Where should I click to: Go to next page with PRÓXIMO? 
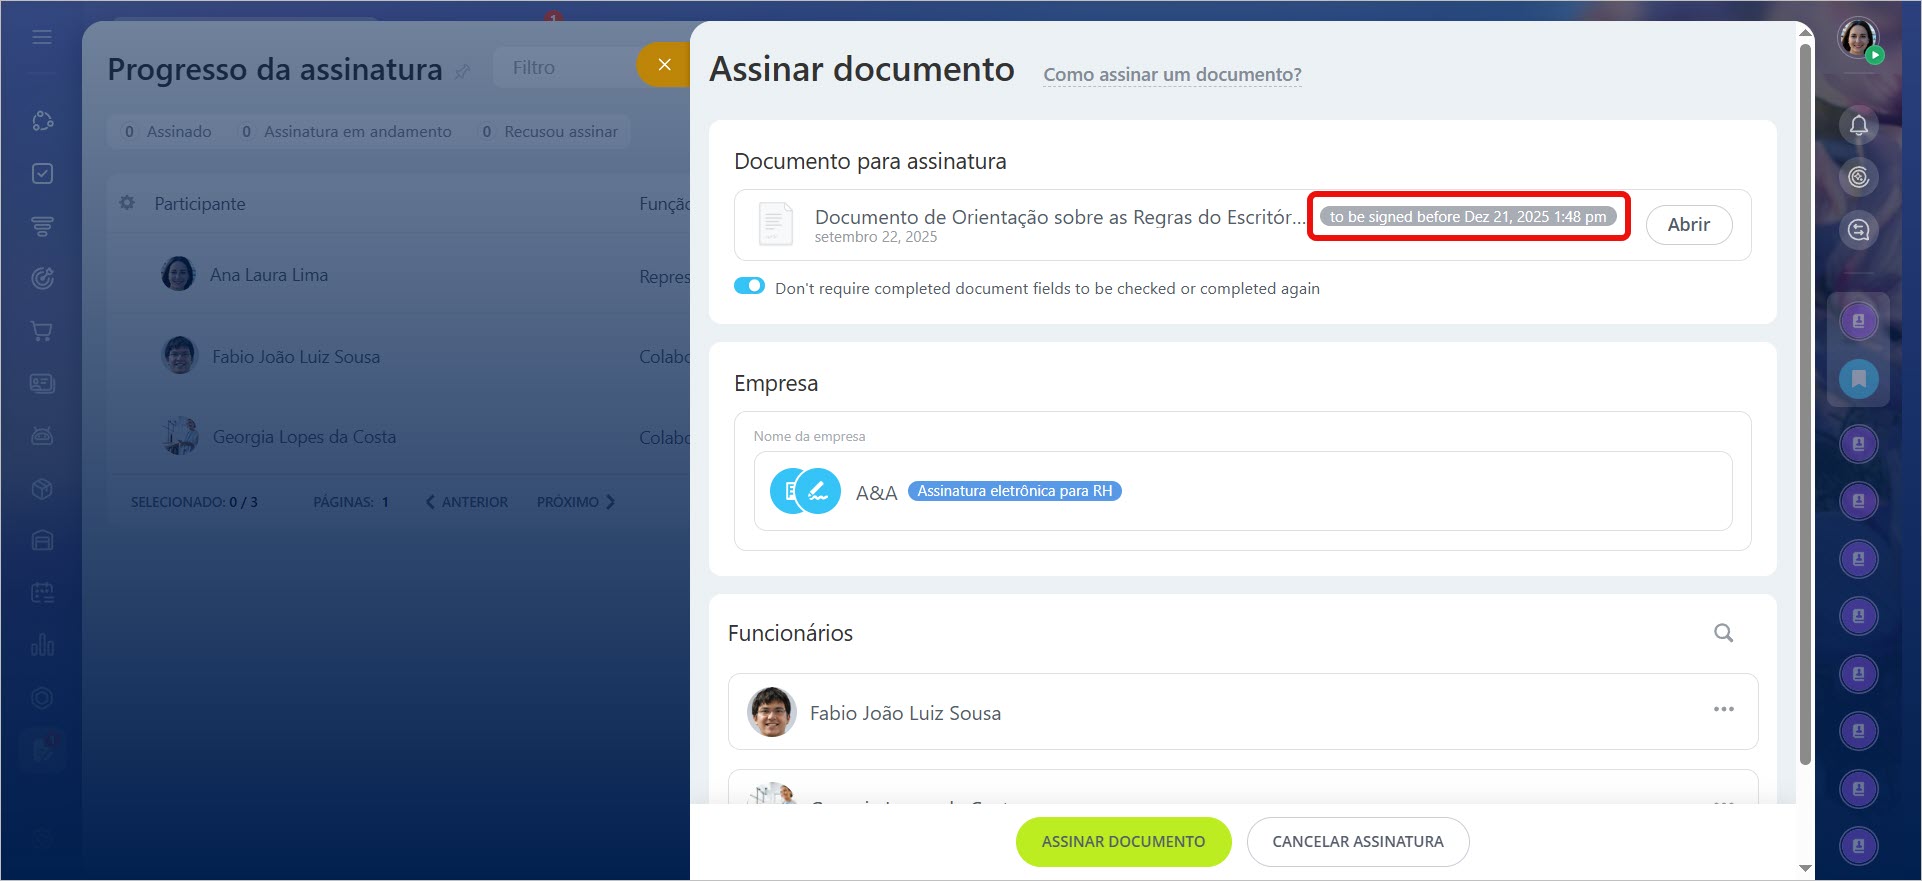pos(575,502)
